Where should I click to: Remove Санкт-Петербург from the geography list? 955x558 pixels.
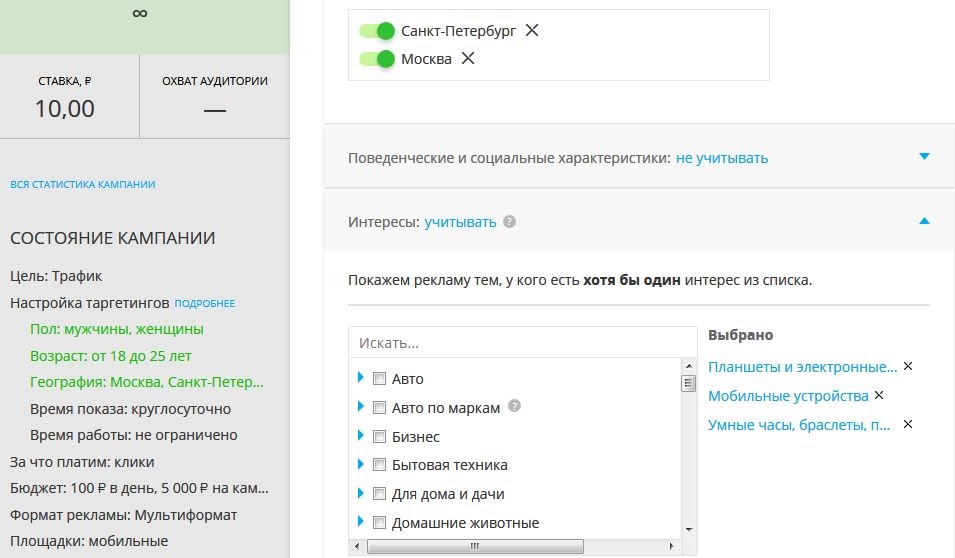click(x=532, y=30)
